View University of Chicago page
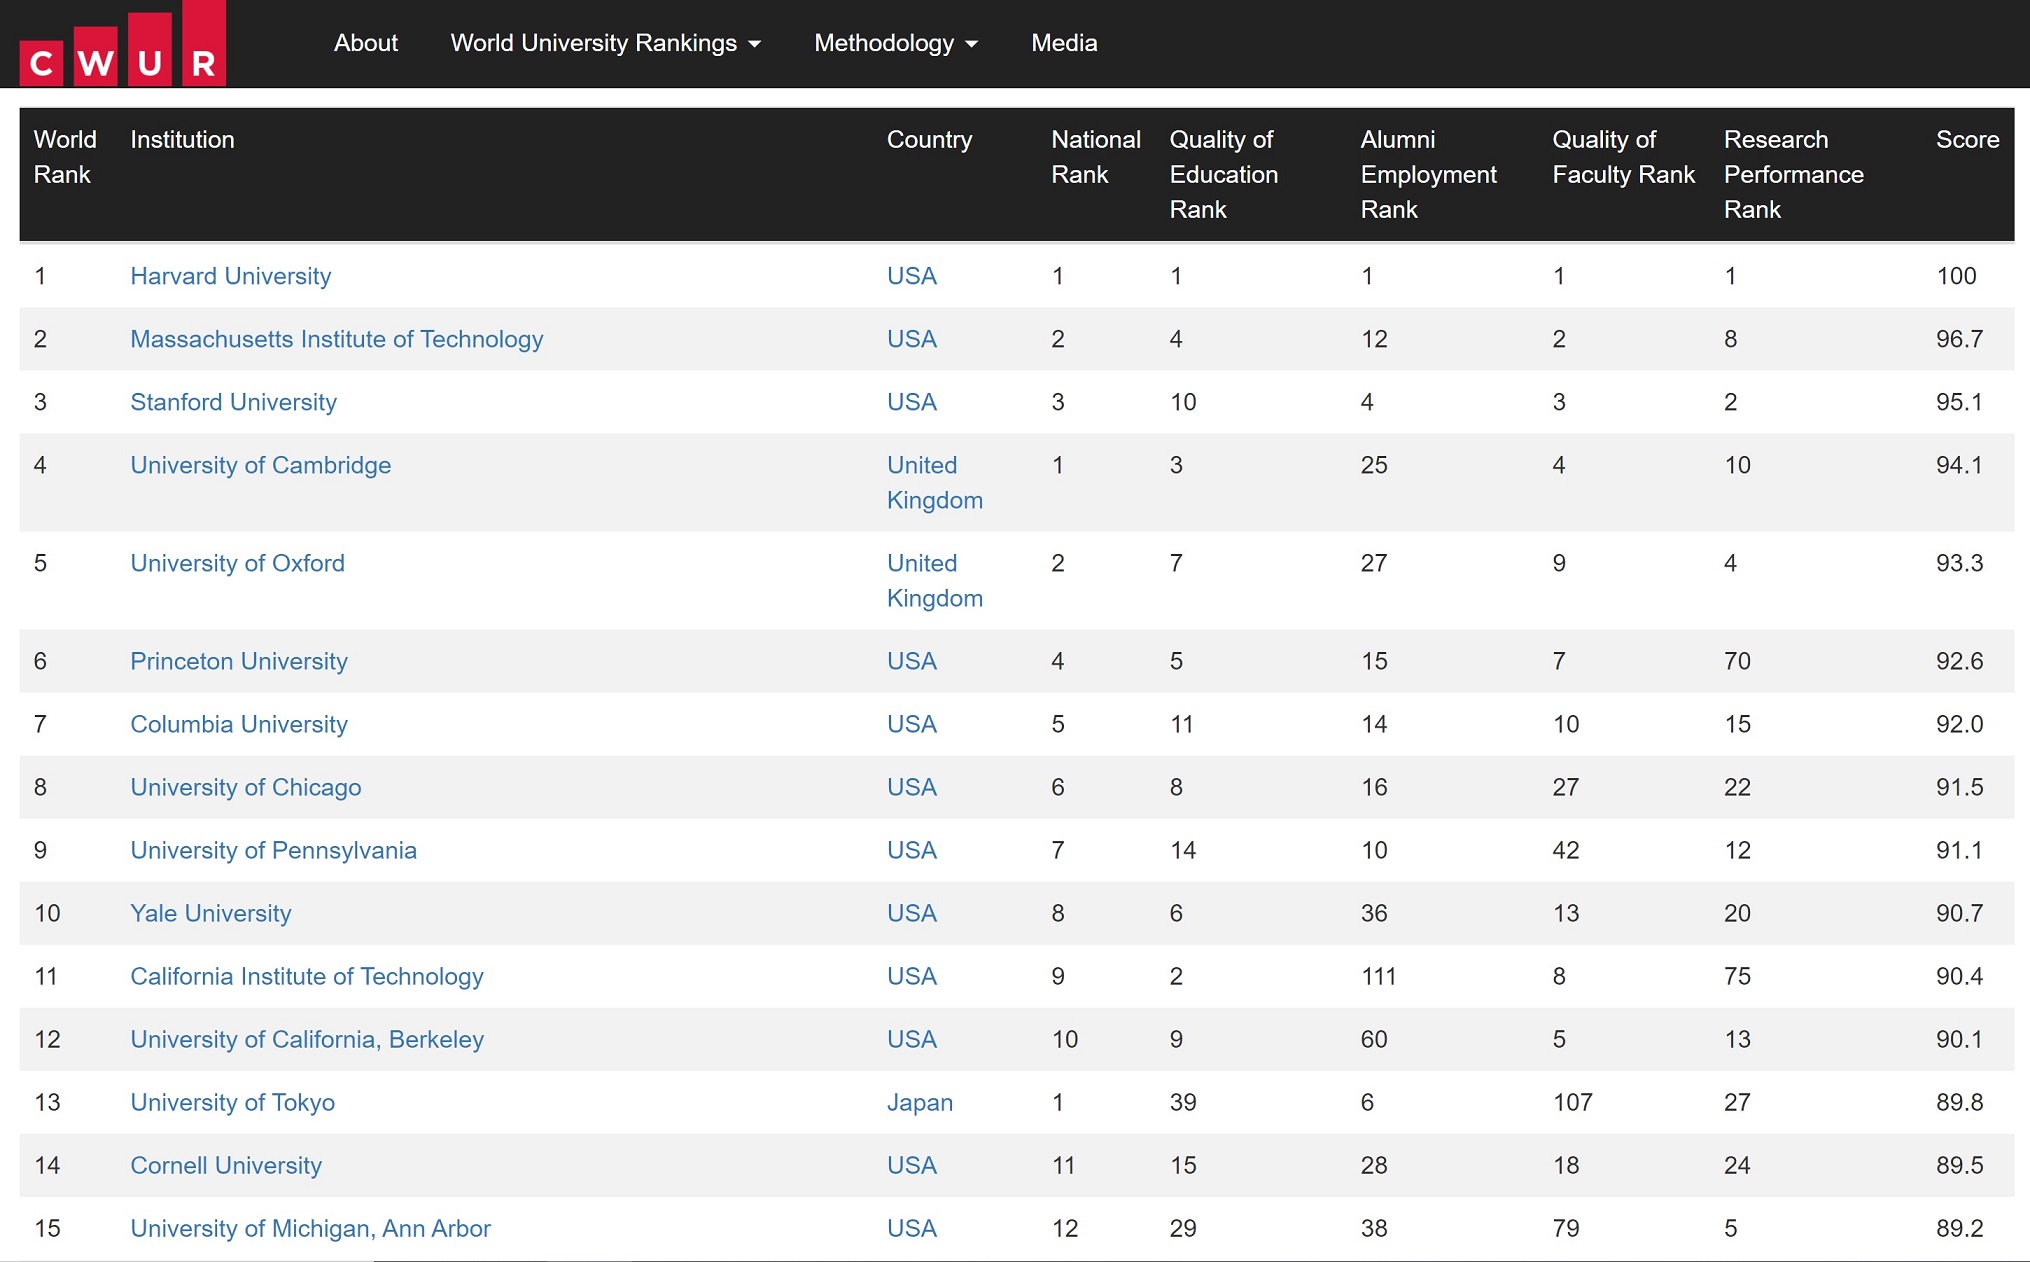The image size is (2030, 1262). tap(246, 787)
